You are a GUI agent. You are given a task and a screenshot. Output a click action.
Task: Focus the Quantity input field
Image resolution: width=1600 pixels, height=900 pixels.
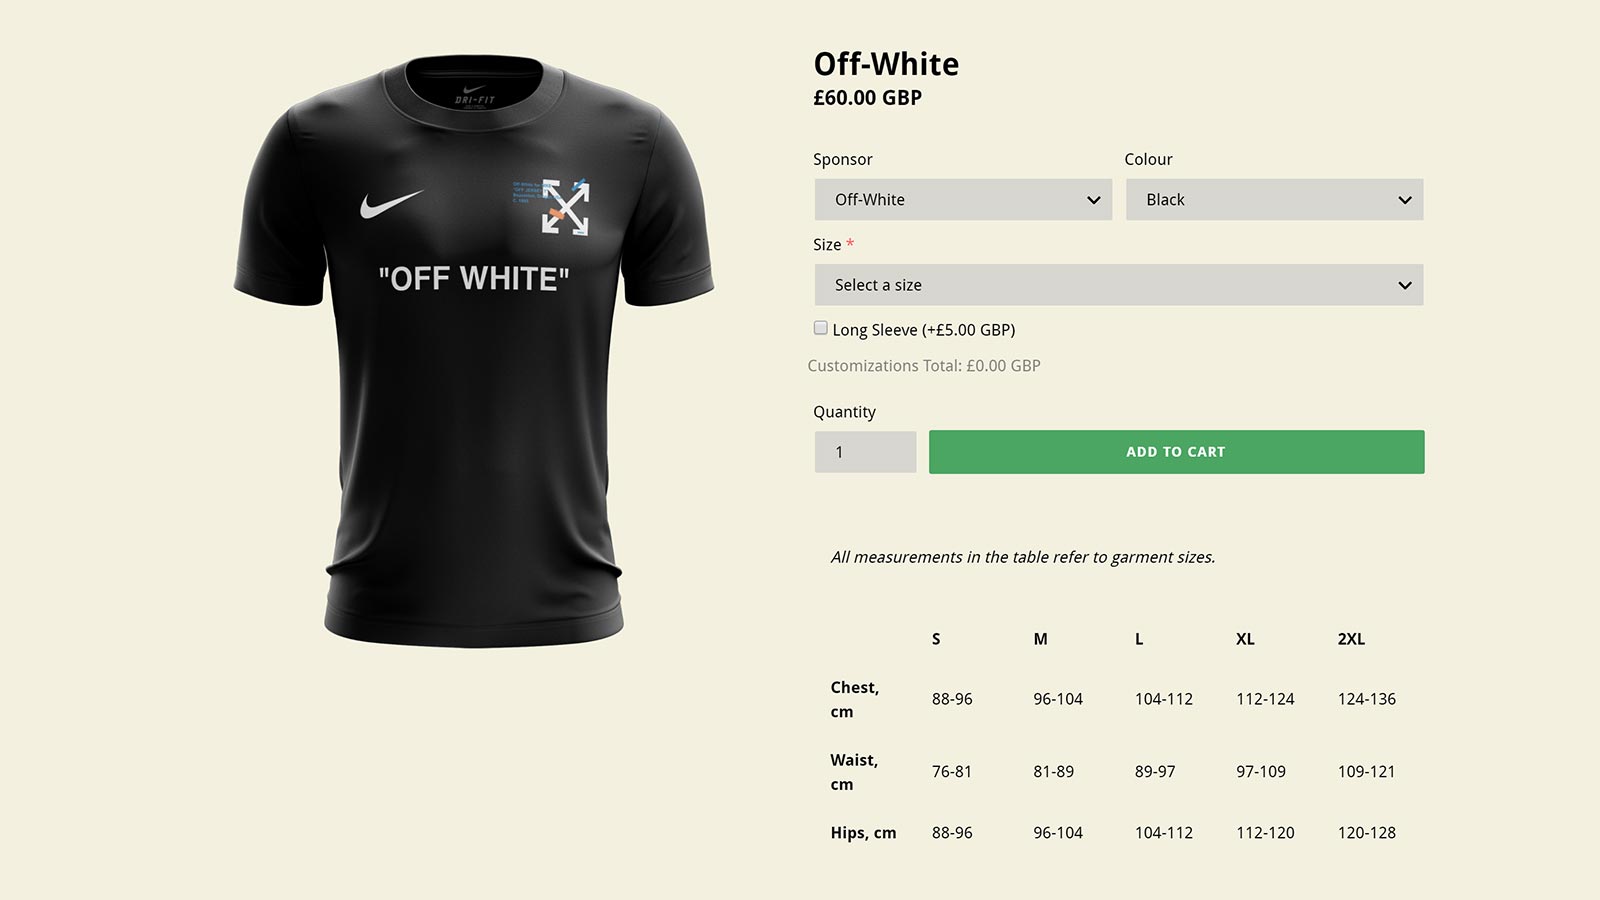click(x=865, y=452)
